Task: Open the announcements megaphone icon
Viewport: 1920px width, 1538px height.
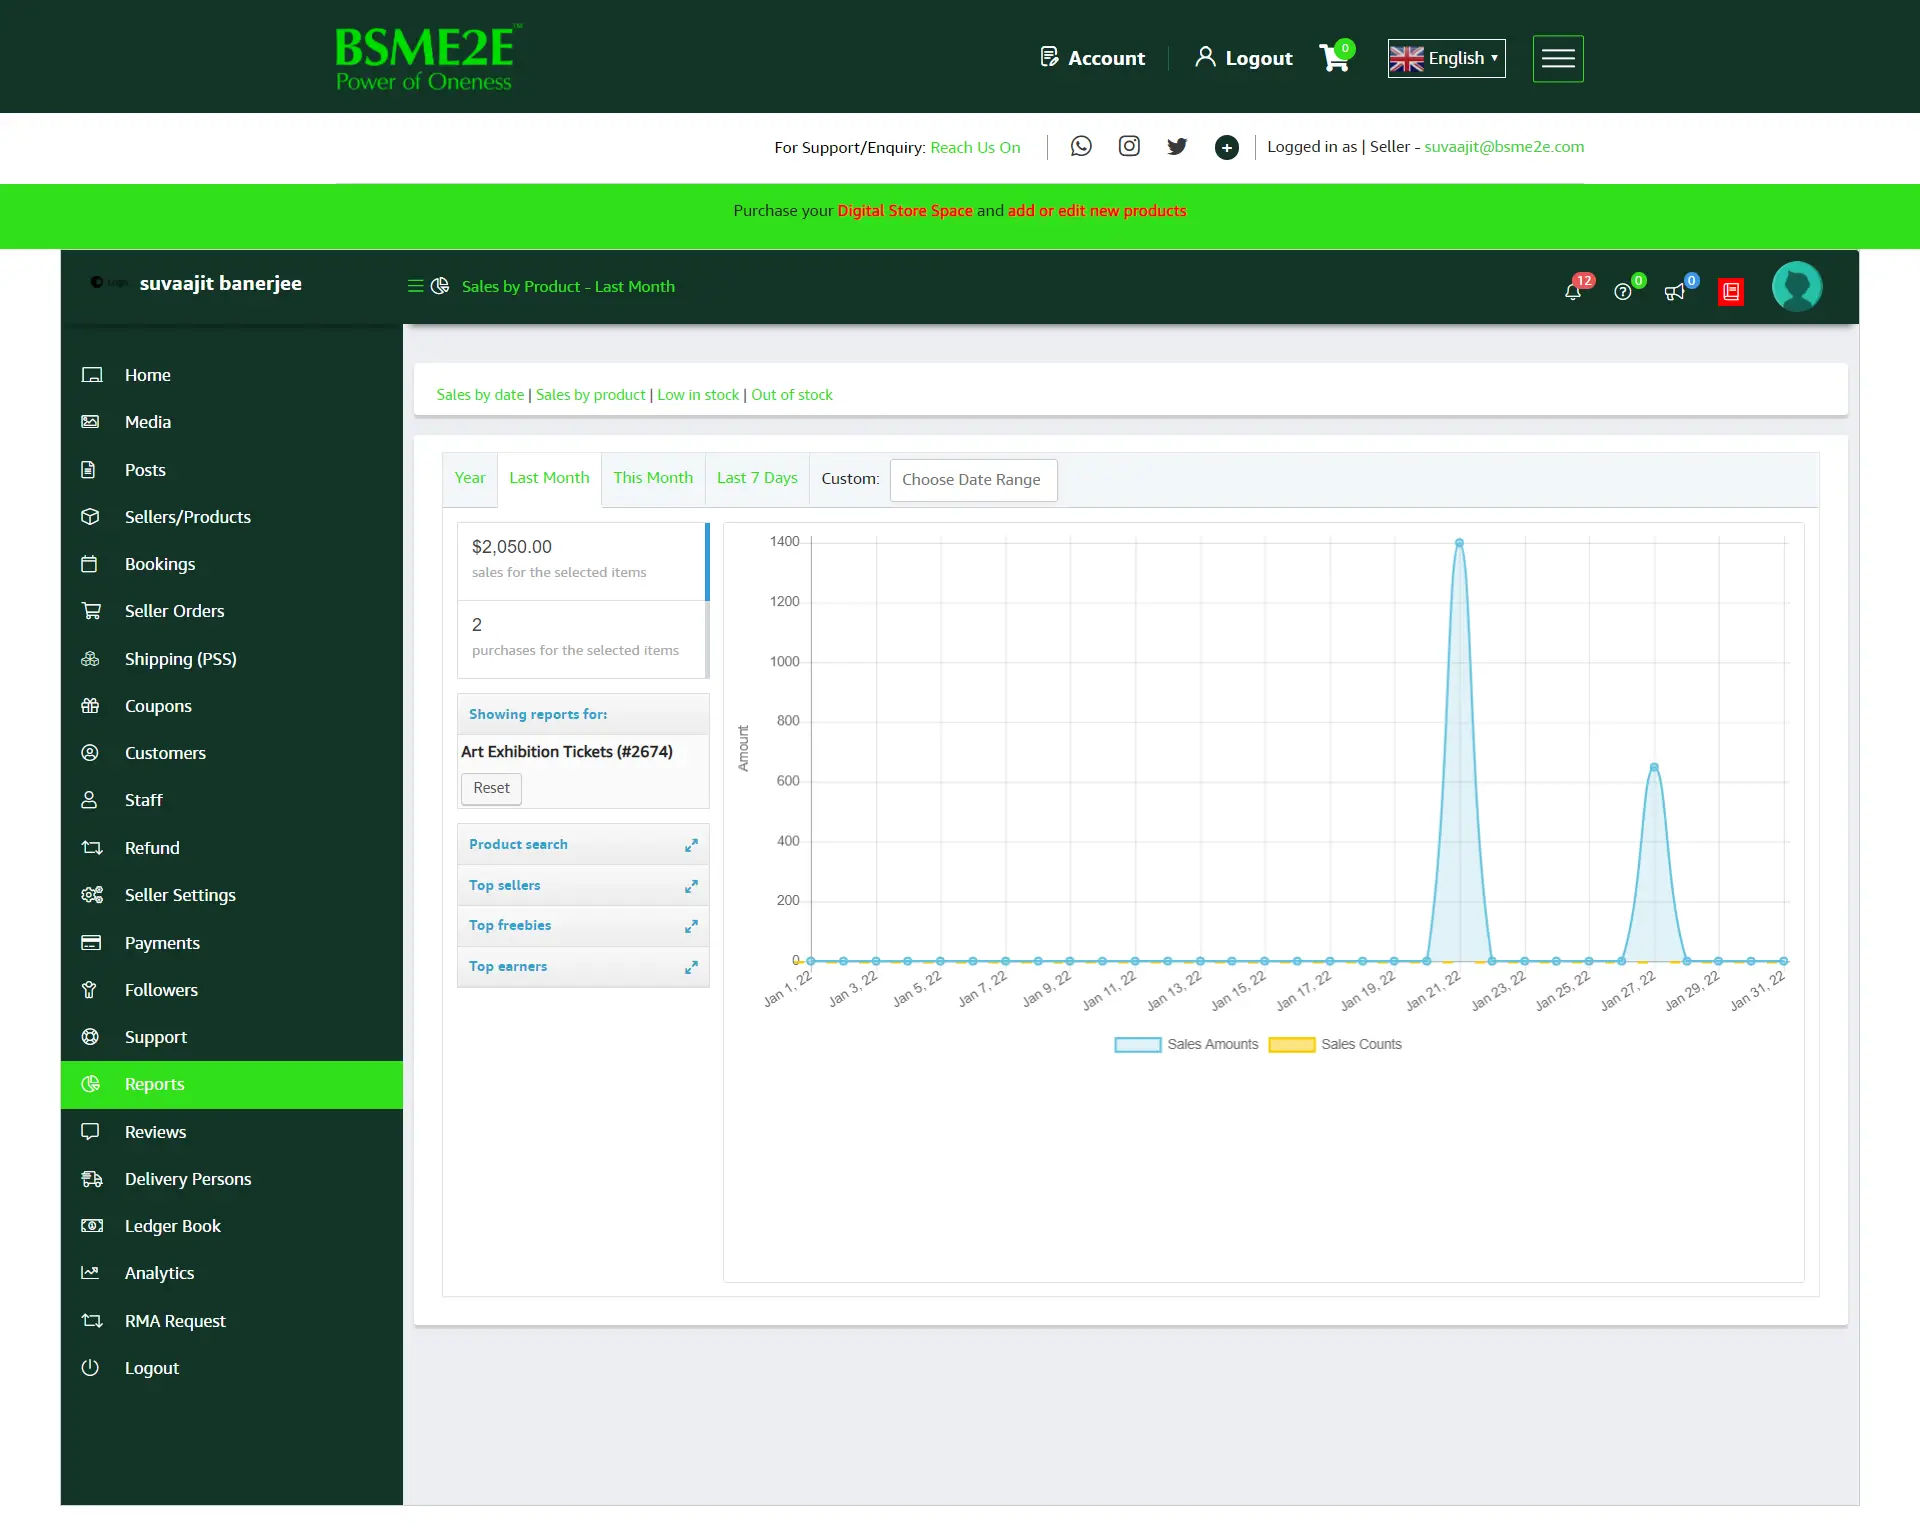Action: (x=1674, y=292)
